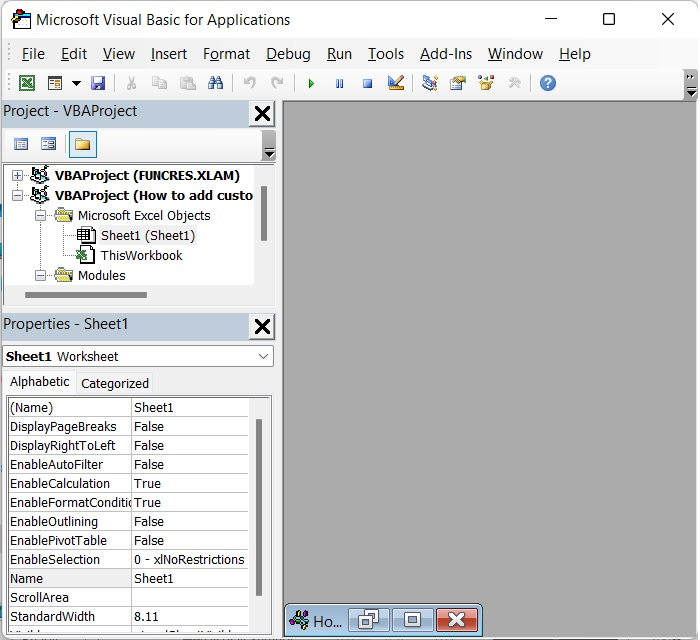Click View Code icon in Project pane
Screen dimensions: 700x640
tap(21, 144)
